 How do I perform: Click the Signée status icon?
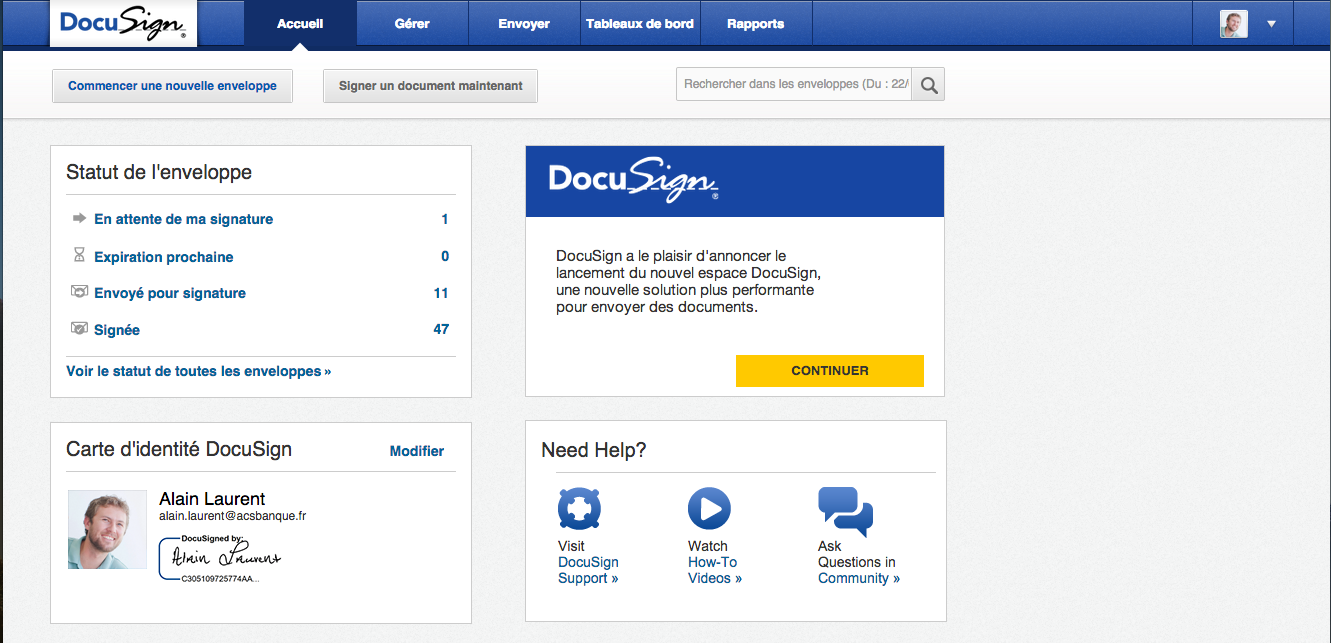[79, 328]
